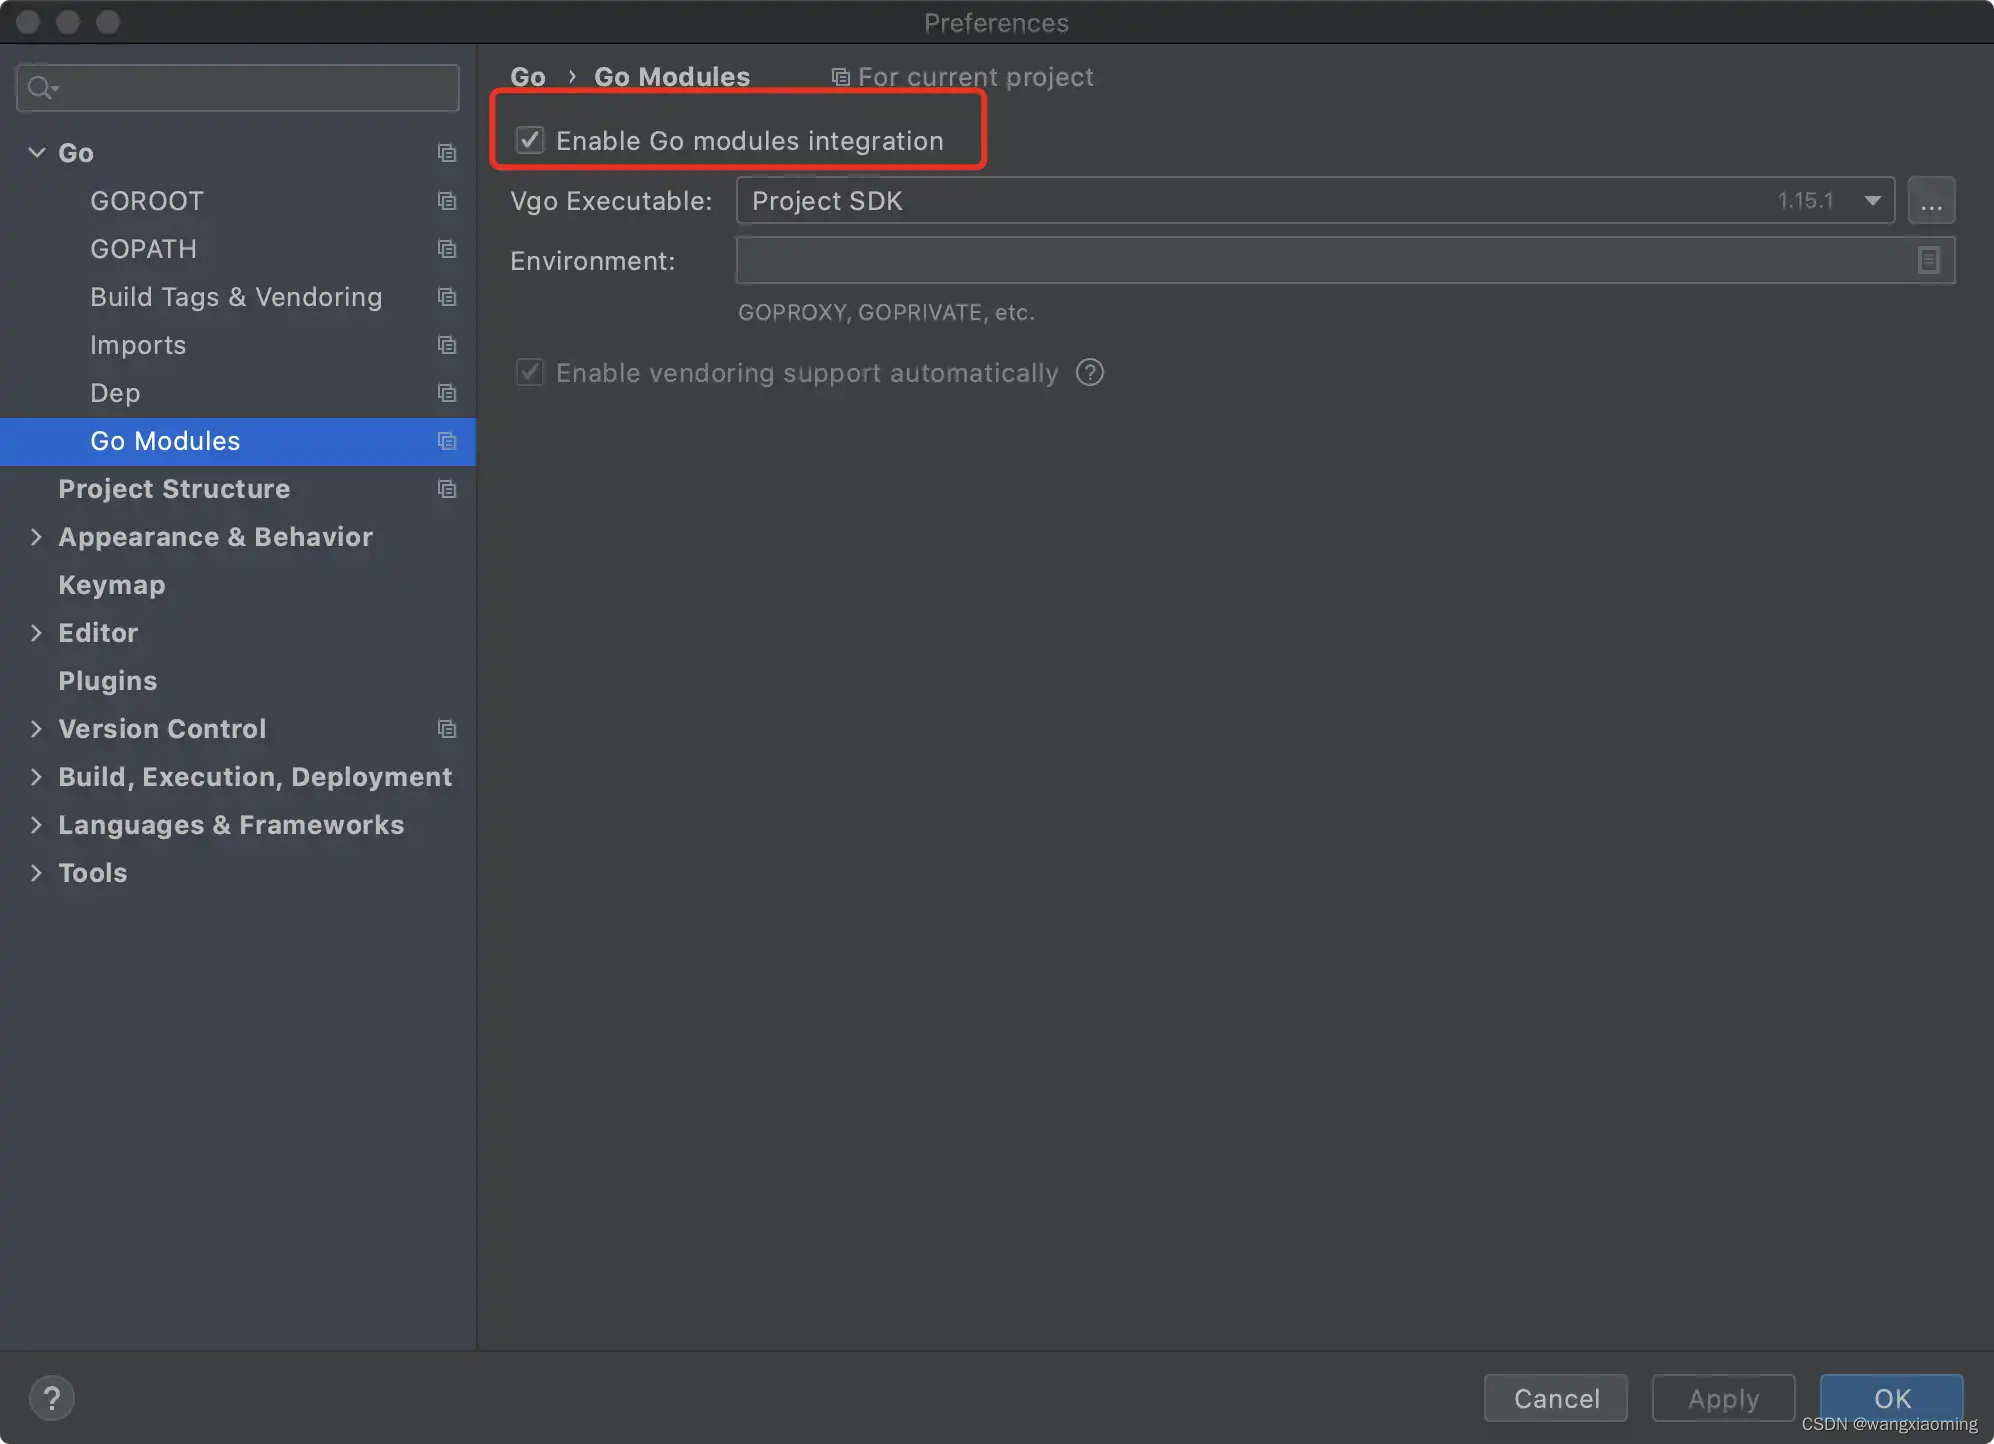The width and height of the screenshot is (1994, 1444).
Task: Click project-level icon next to GOROOT
Action: point(447,201)
